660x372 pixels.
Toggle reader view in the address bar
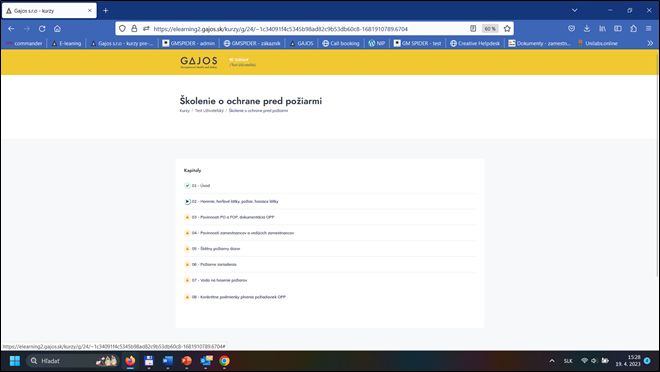tap(473, 29)
